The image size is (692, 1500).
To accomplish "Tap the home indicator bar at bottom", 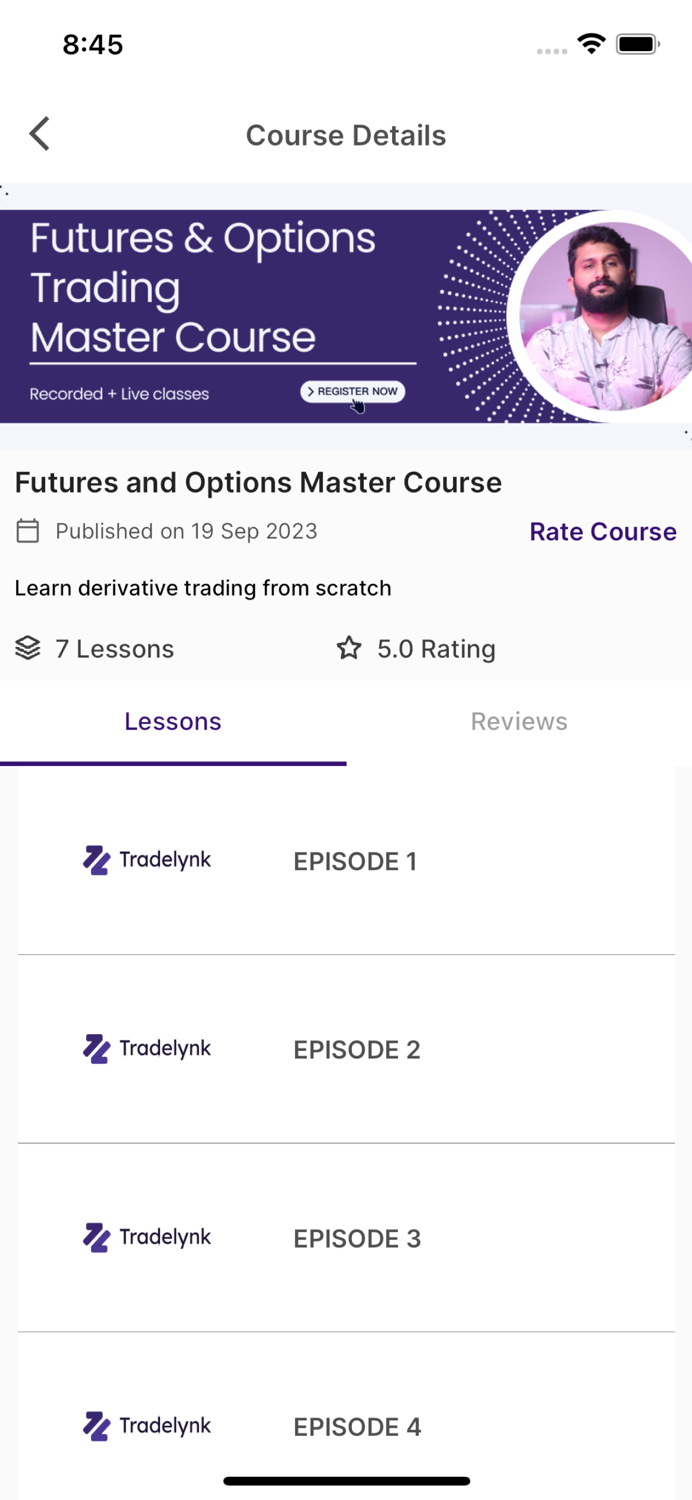I will coord(346,1481).
